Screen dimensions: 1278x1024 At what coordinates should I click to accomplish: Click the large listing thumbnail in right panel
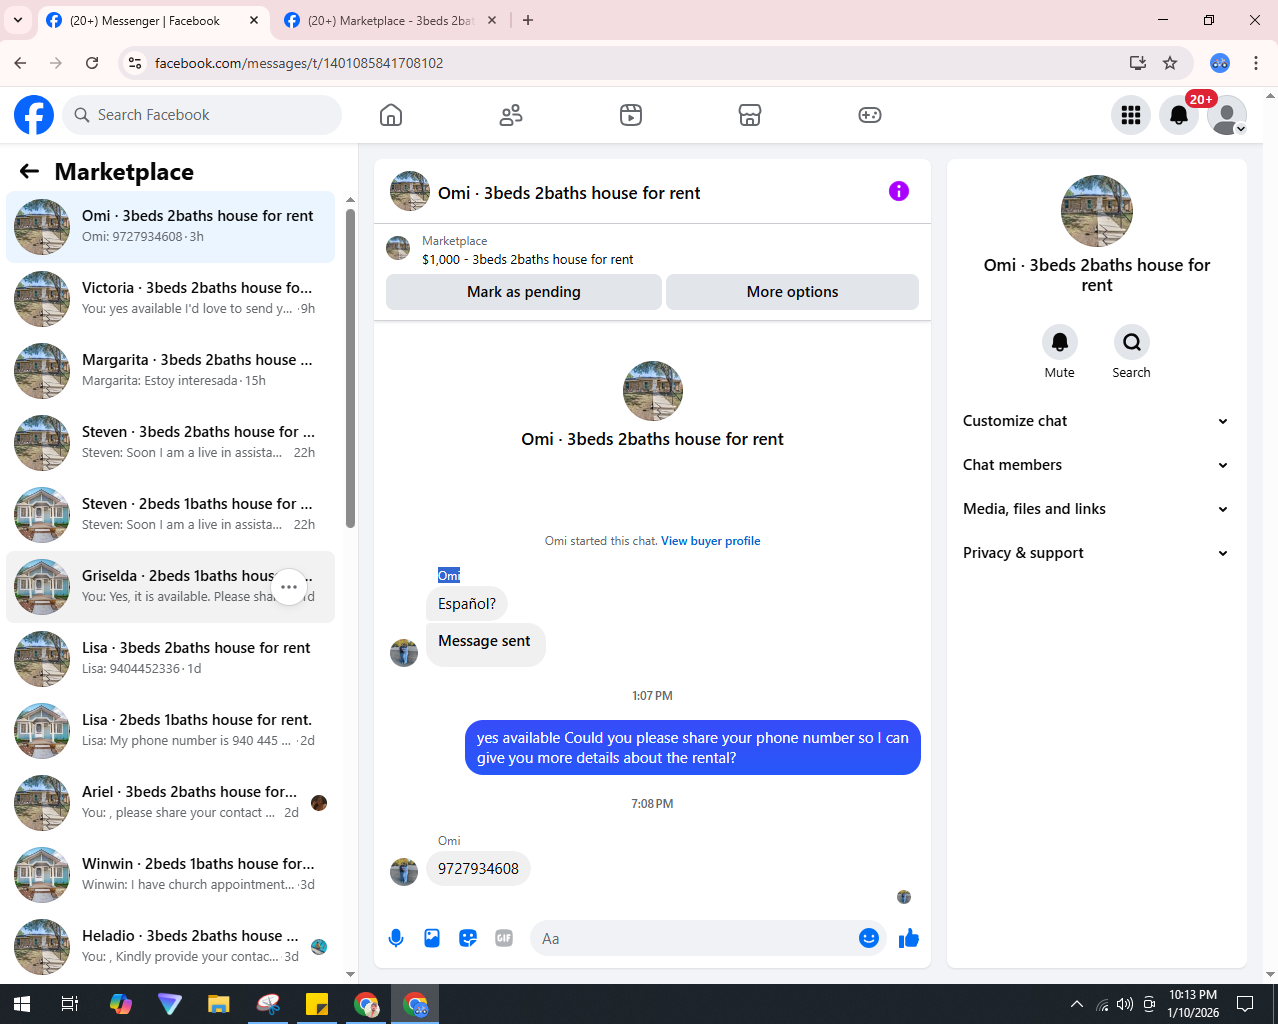coord(1097,211)
